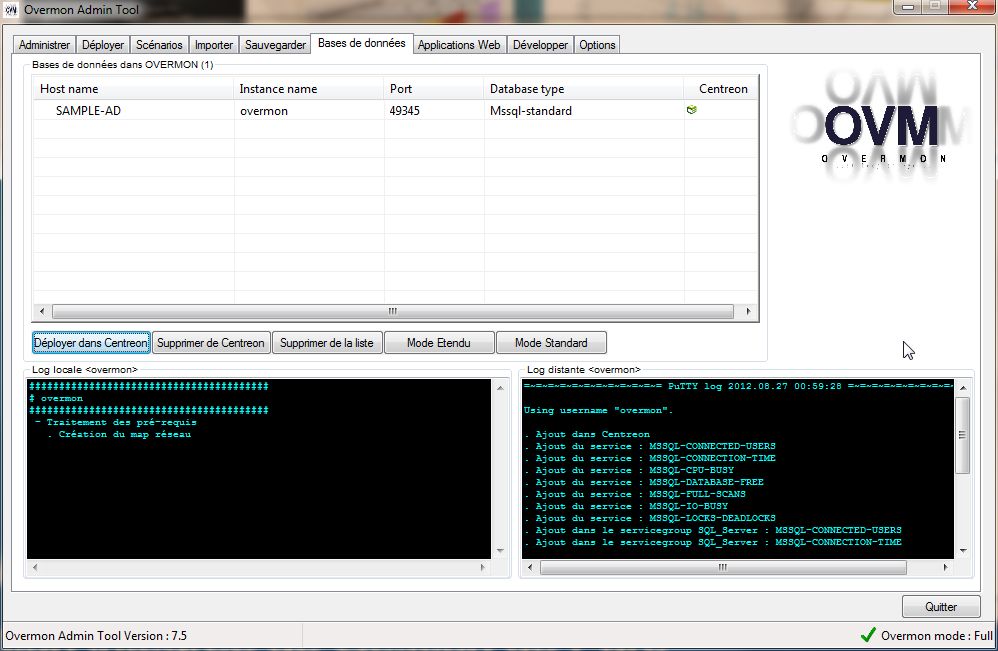Click the Supprimer de Centreon button

[211, 343]
